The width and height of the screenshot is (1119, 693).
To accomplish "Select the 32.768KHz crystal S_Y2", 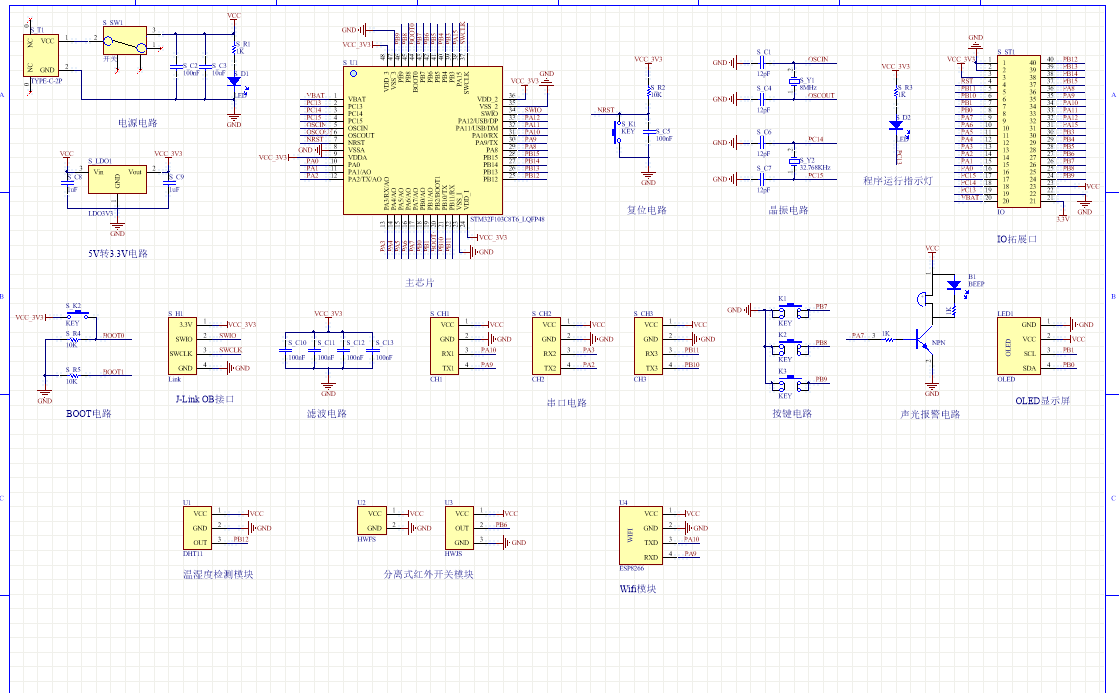I will tap(795, 160).
